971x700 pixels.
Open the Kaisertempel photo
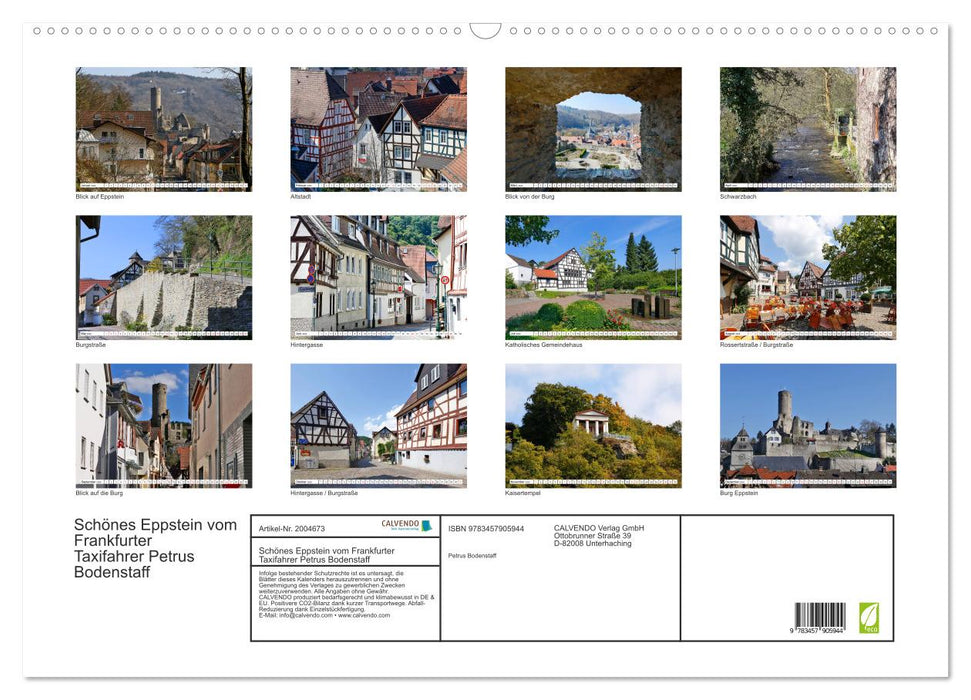(x=593, y=425)
